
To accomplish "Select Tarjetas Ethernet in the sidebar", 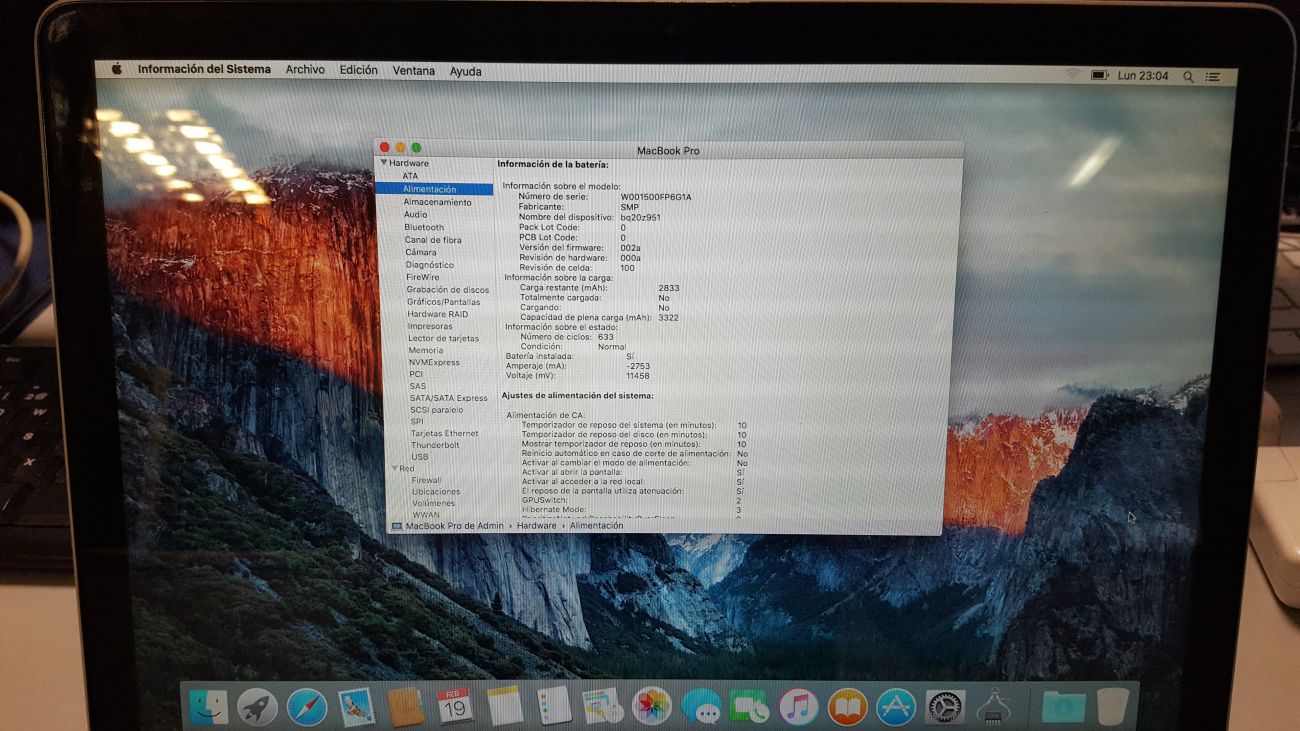I will [x=445, y=433].
